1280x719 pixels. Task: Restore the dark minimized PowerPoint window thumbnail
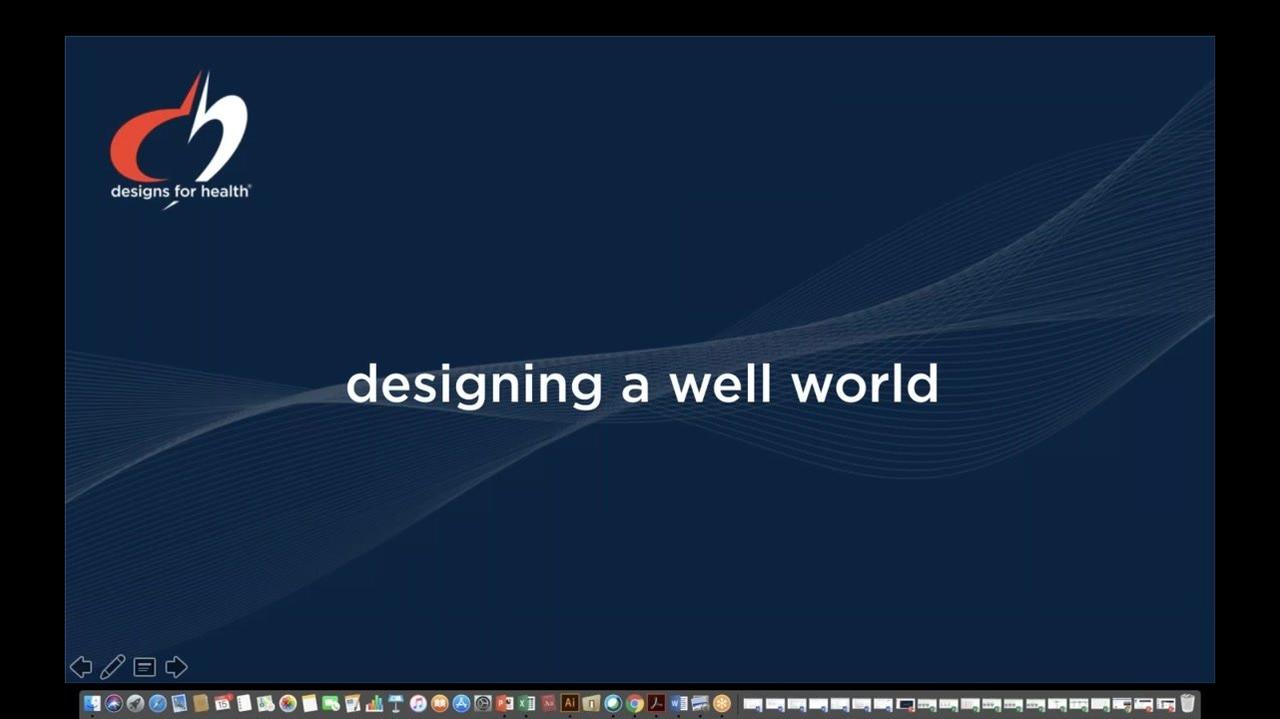click(x=906, y=704)
